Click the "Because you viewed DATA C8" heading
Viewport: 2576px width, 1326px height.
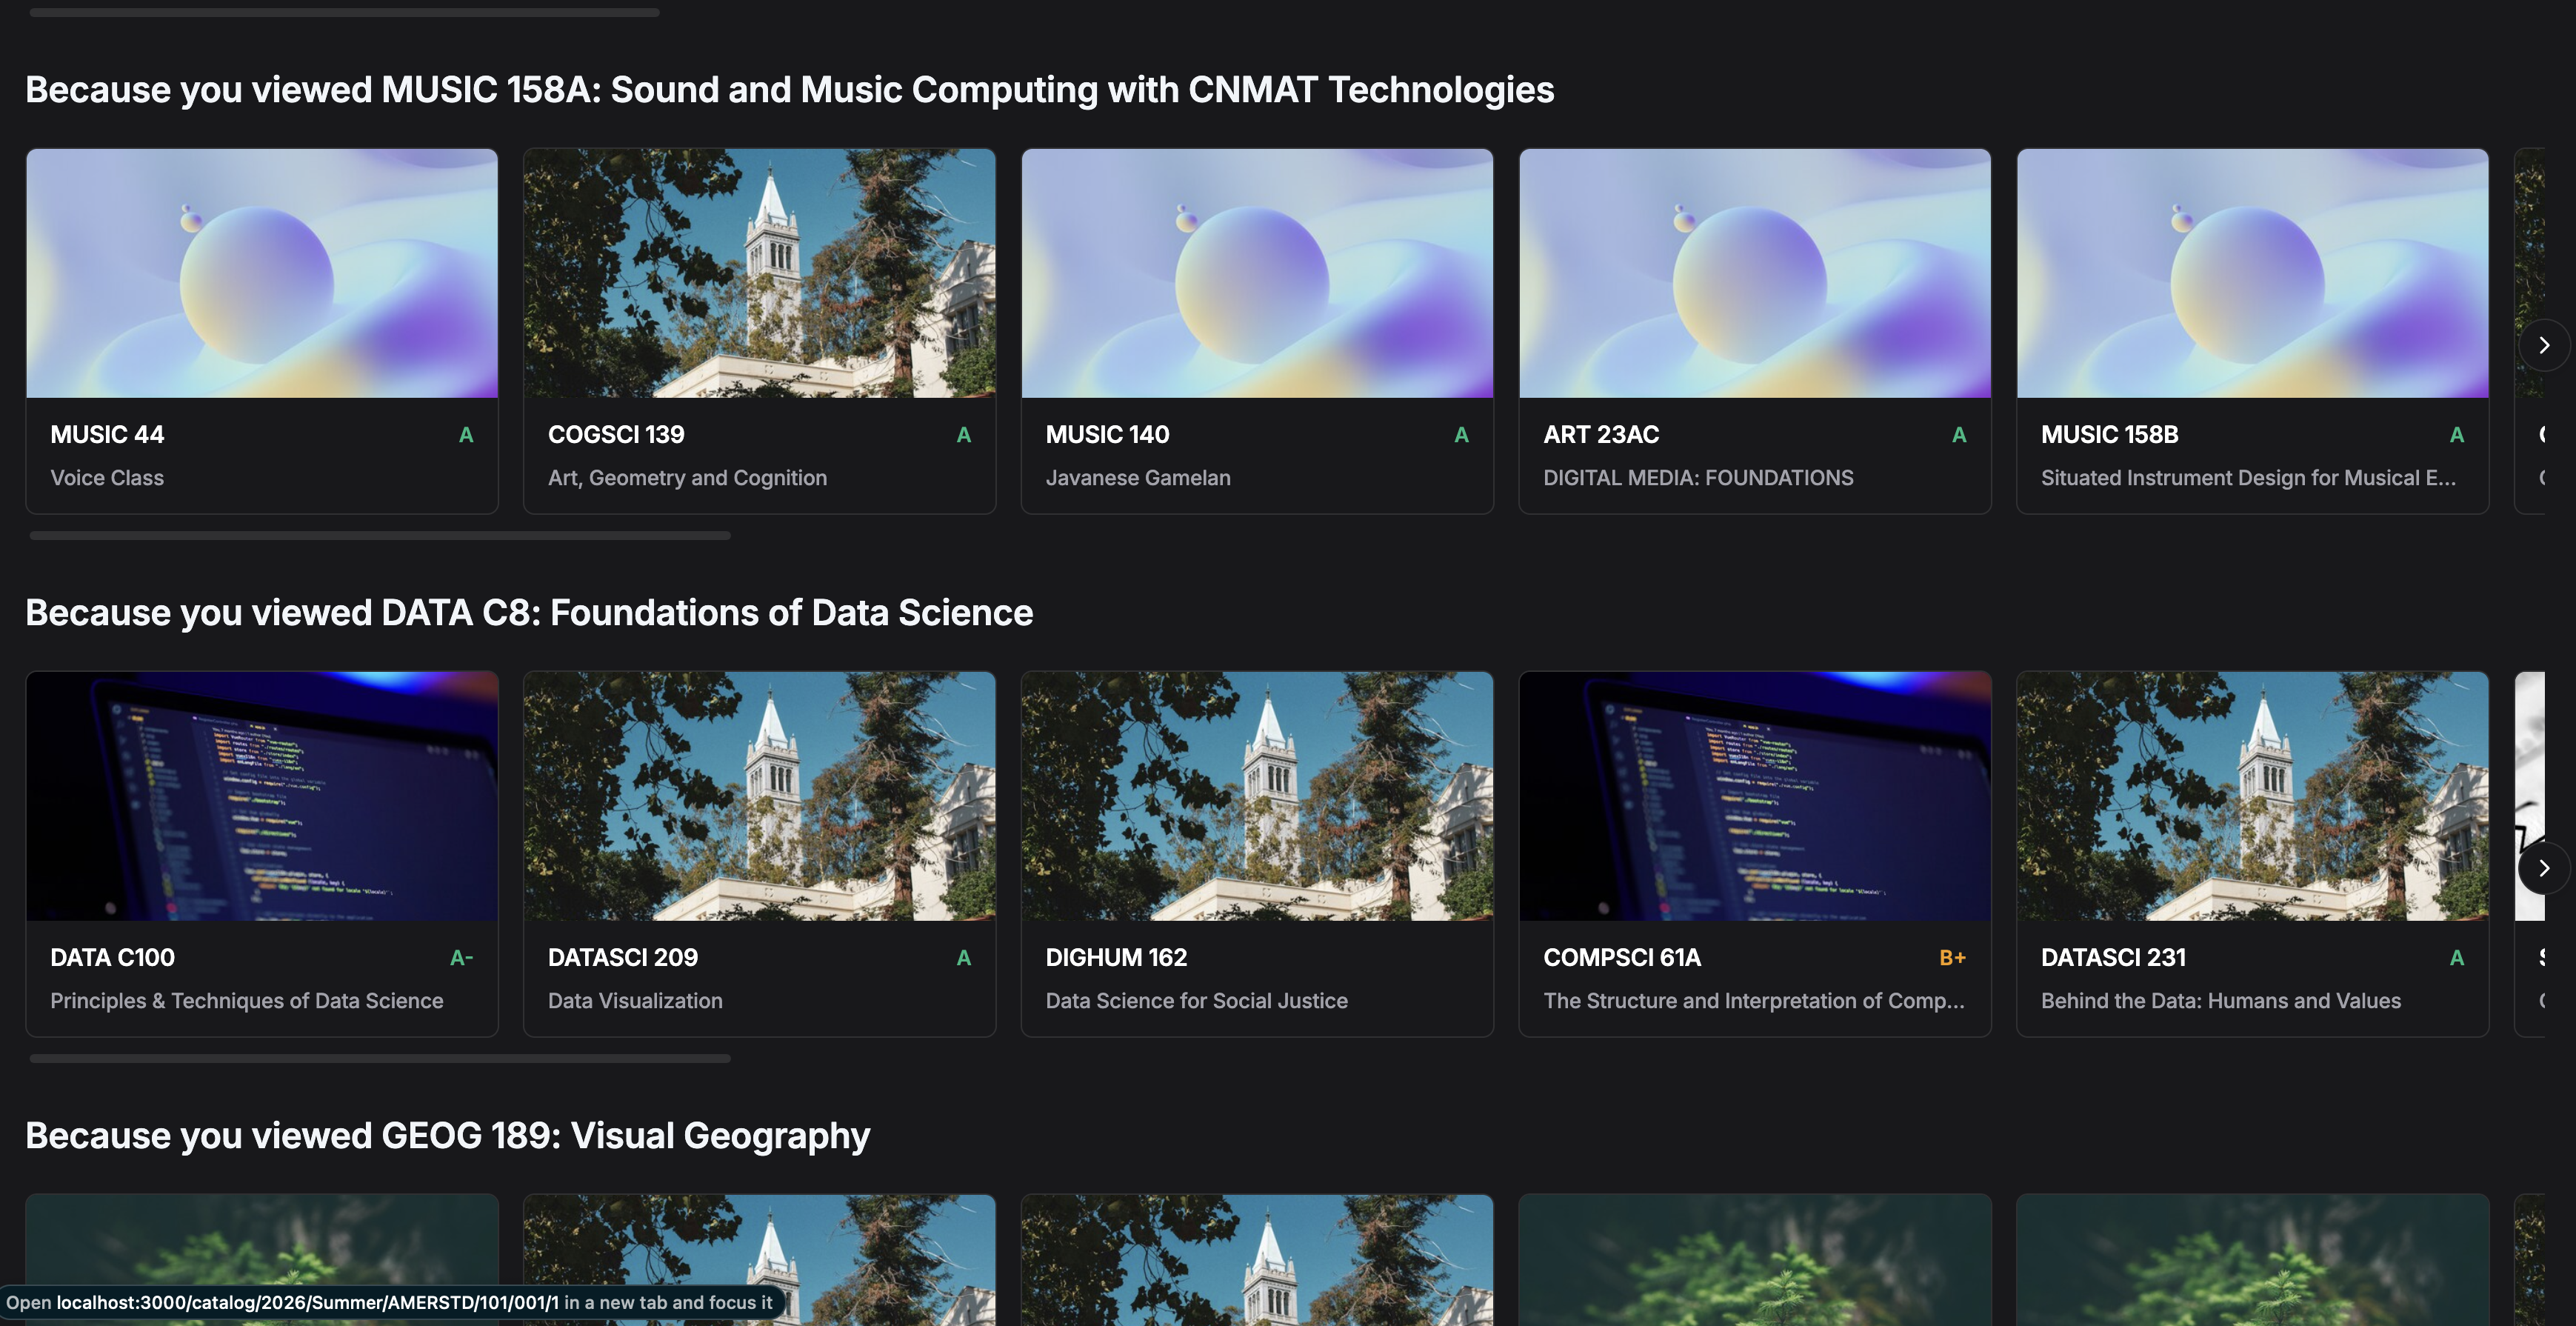529,613
